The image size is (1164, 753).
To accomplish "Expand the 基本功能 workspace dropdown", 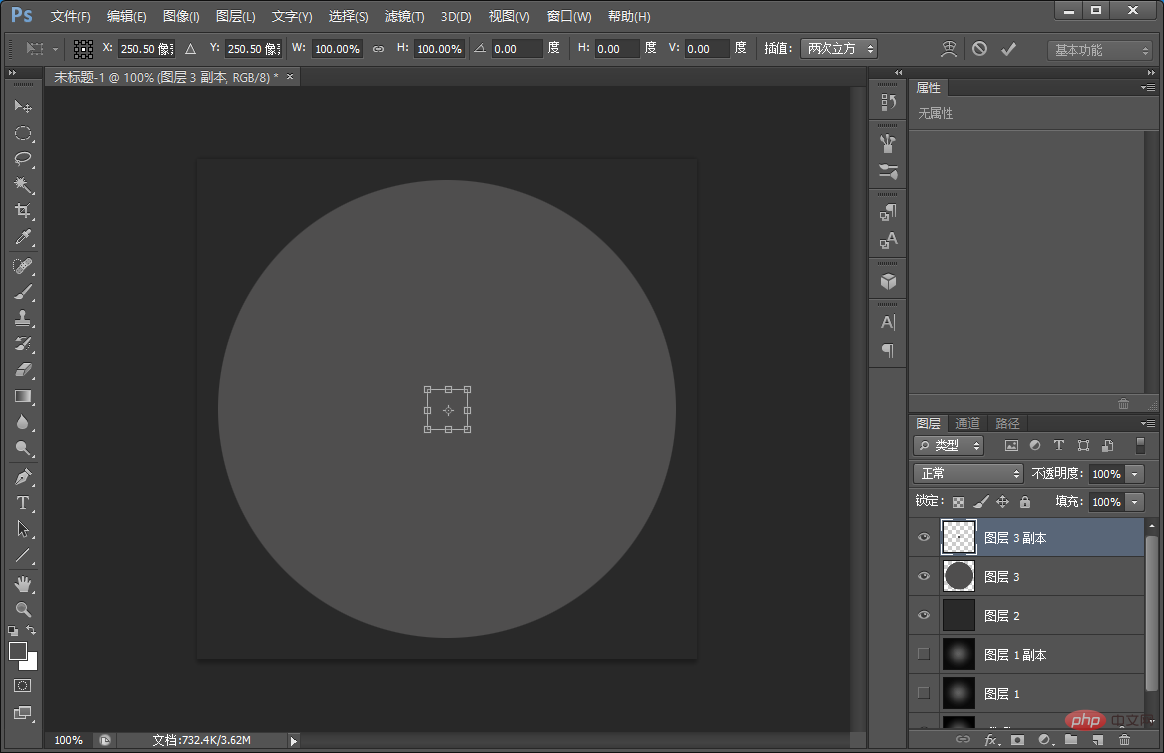I will tap(1100, 50).
